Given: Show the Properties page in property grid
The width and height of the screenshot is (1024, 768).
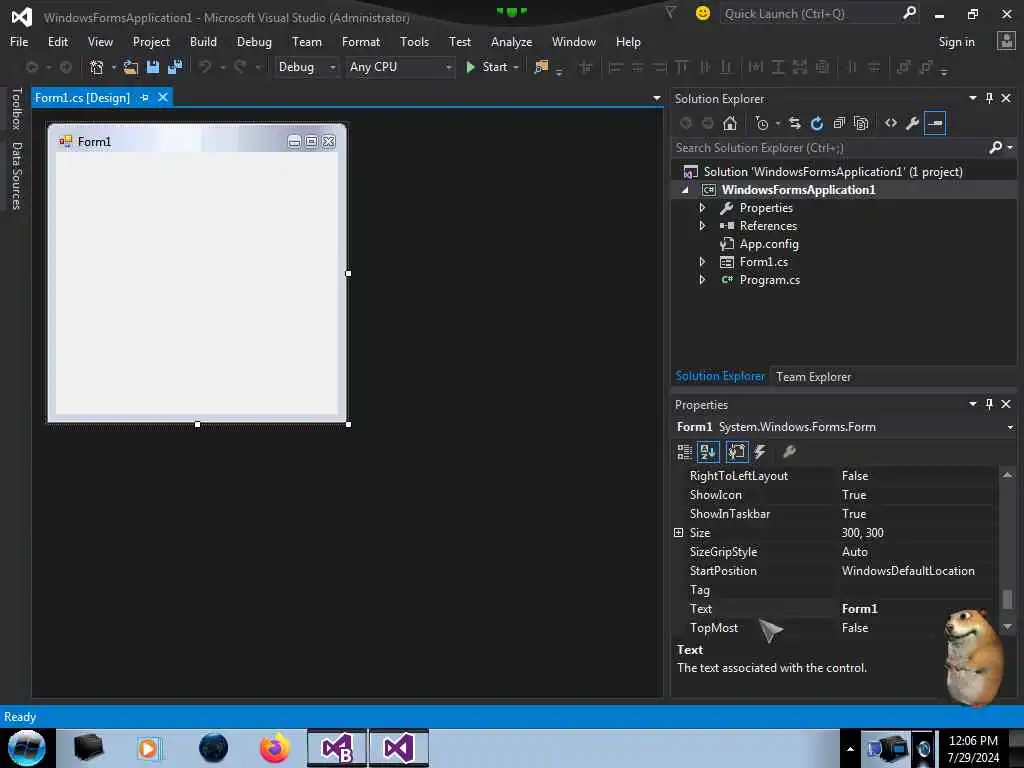Looking at the screenshot, I should (737, 451).
